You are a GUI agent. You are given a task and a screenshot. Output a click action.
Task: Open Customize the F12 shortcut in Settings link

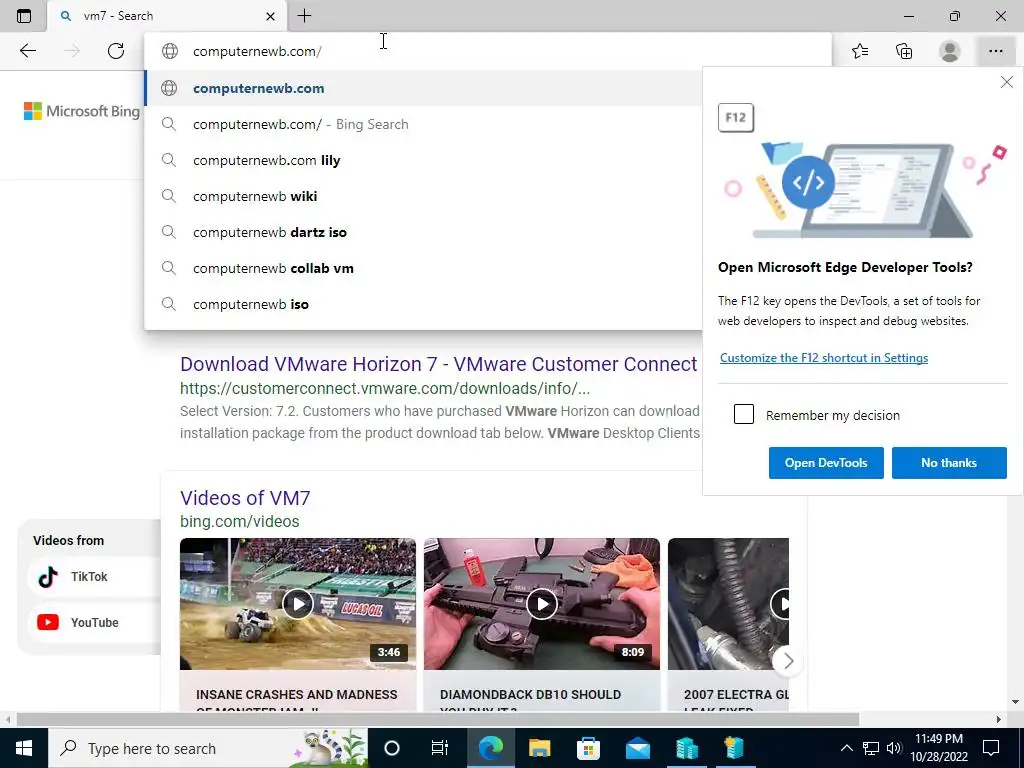click(824, 357)
